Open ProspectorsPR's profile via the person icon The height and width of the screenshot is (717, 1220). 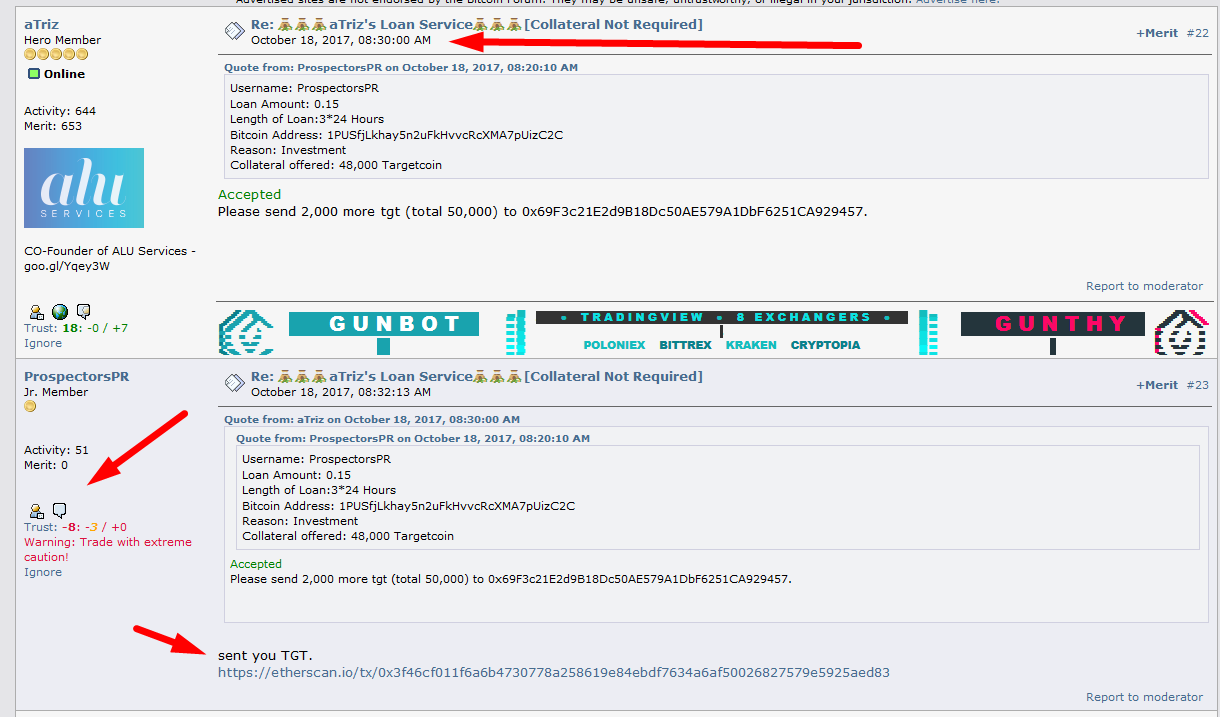(36, 511)
